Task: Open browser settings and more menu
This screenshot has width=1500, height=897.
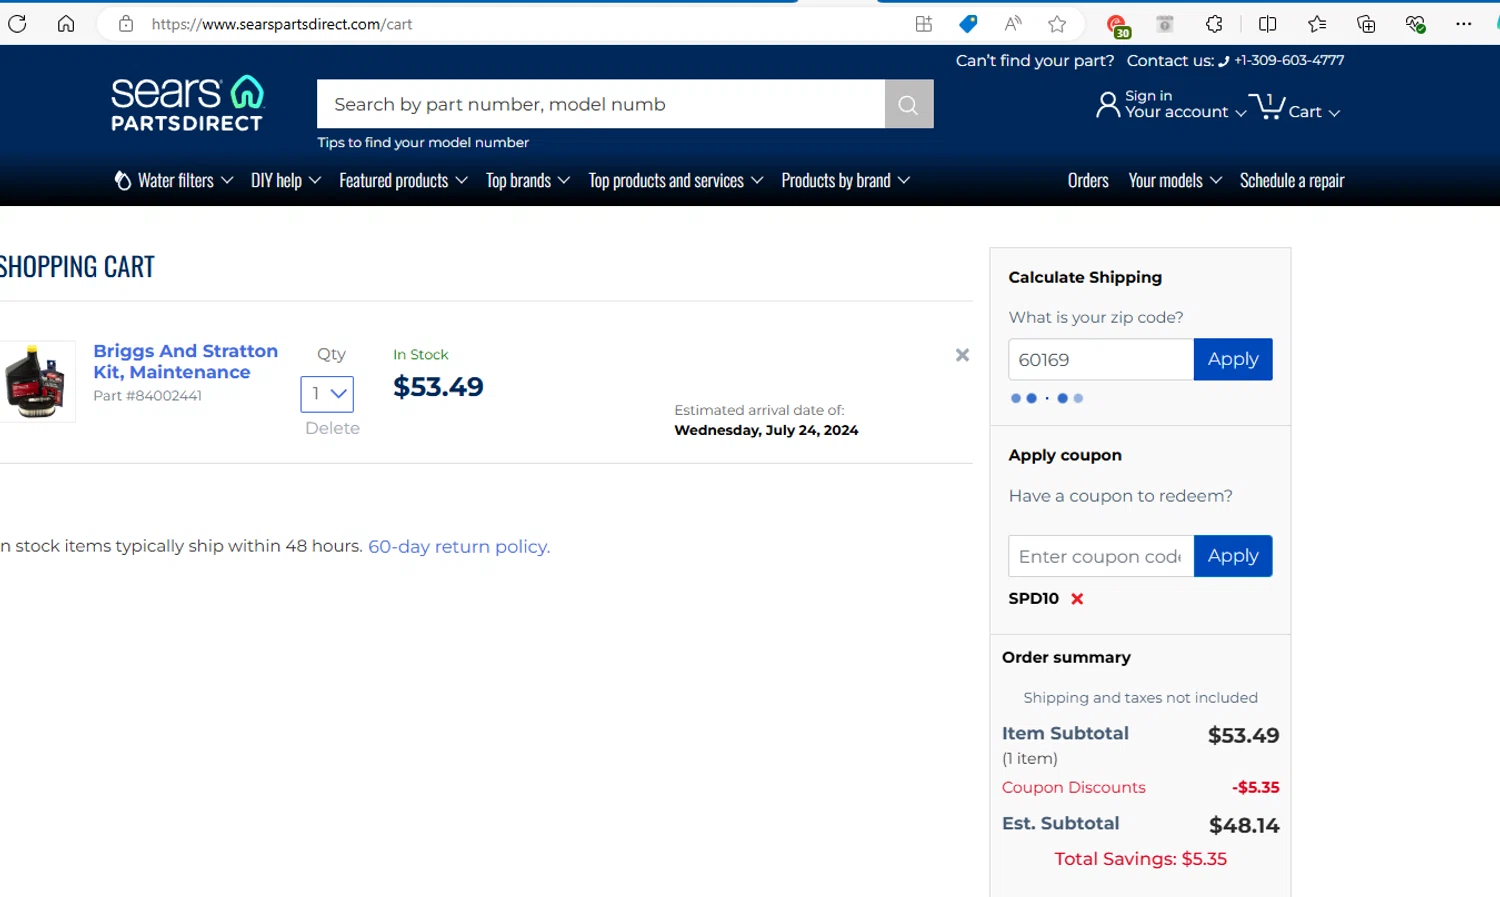Action: 1464,24
